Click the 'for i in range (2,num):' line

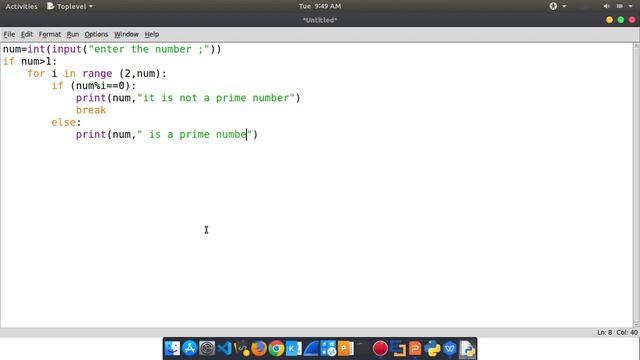97,74
